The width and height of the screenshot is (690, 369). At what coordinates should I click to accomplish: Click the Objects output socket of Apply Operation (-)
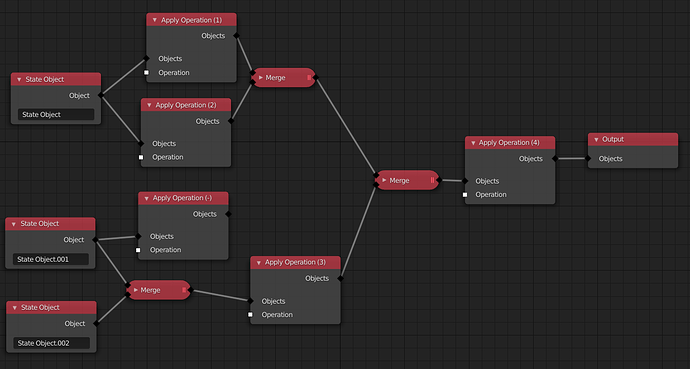228,214
